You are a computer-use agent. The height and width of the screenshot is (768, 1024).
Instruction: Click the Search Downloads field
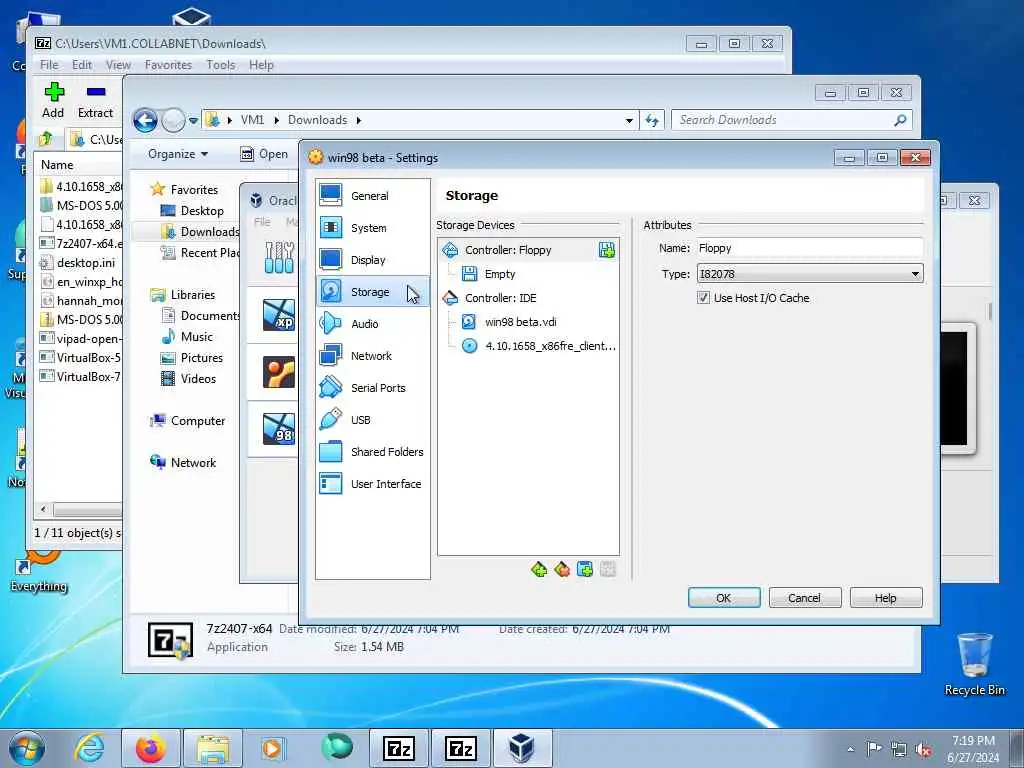click(784, 120)
